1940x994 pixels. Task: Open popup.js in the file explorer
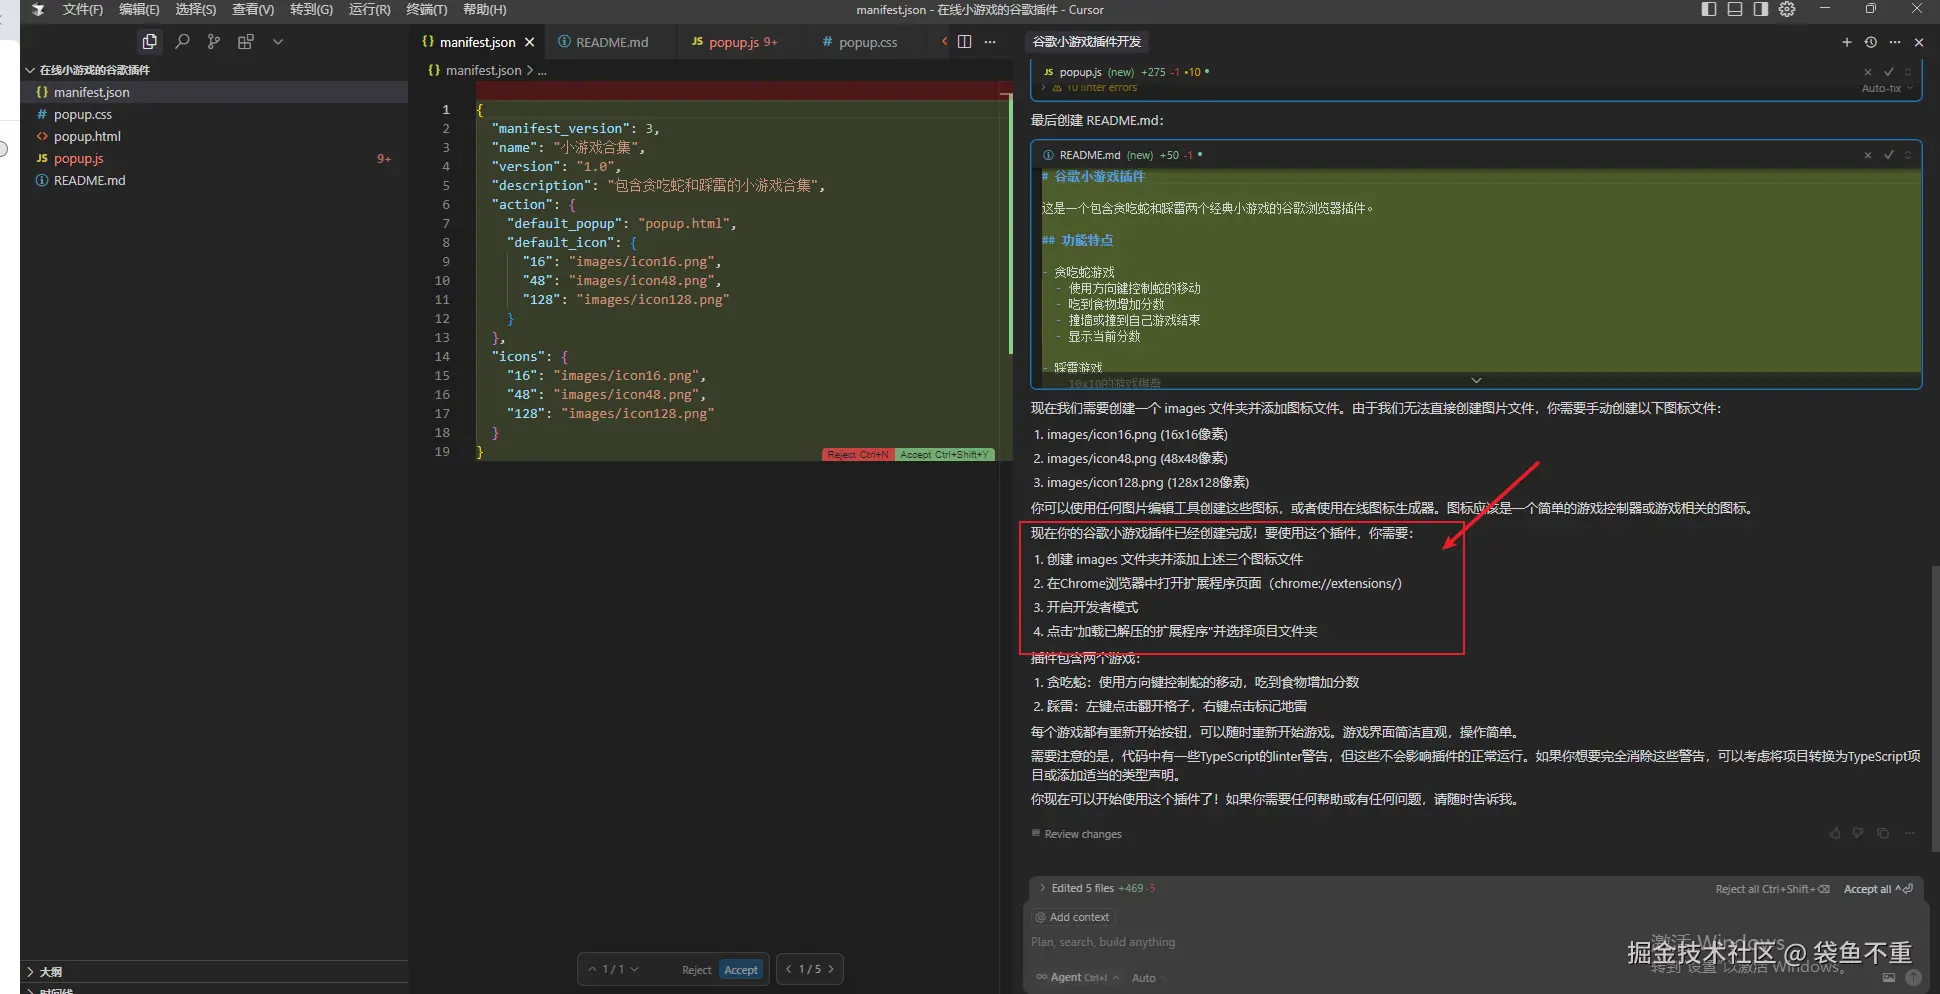tap(214, 158)
